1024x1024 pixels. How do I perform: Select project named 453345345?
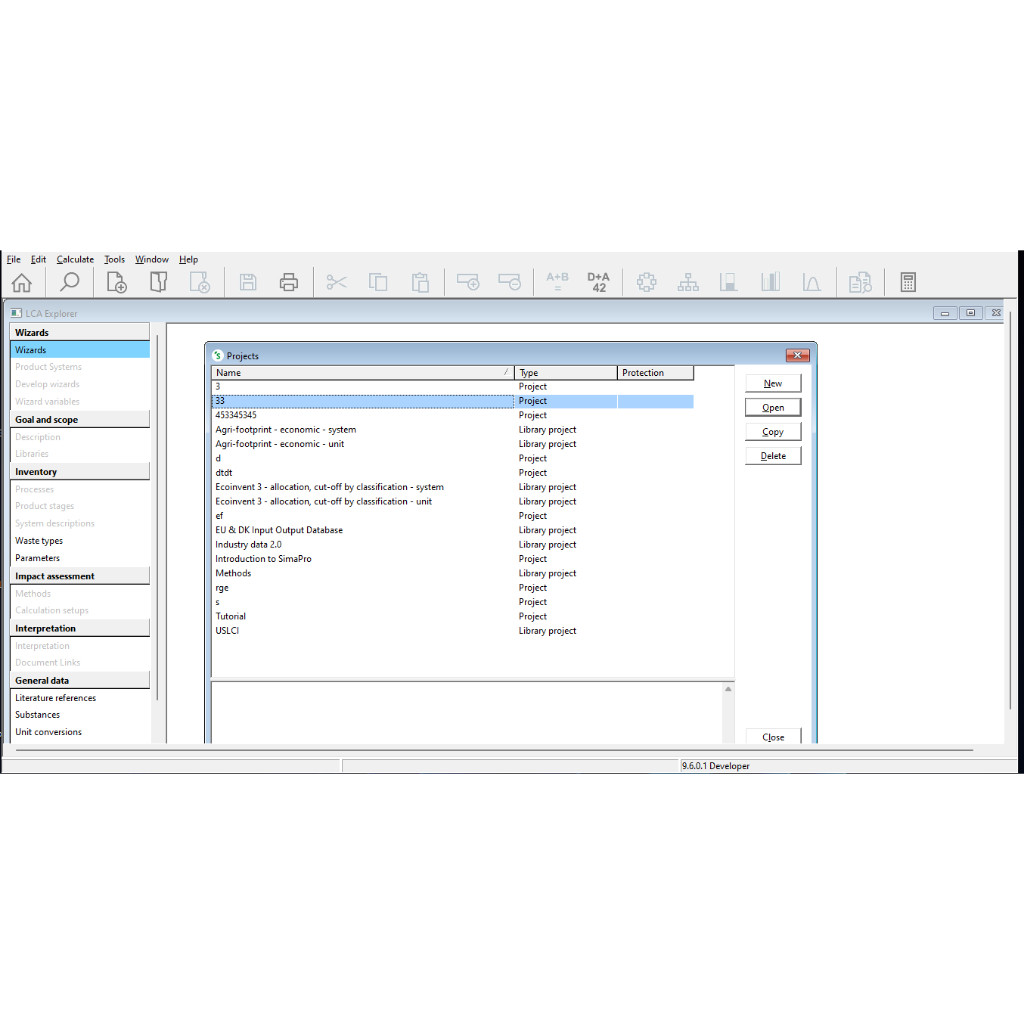(453, 415)
